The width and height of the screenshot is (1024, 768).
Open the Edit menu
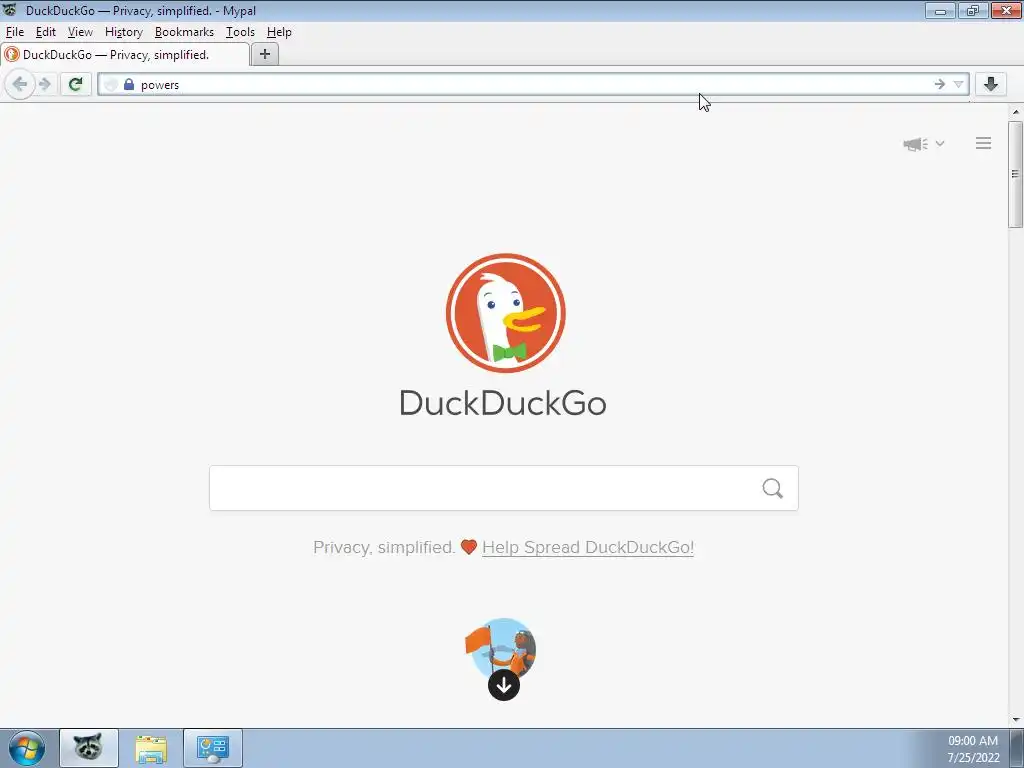click(x=46, y=32)
